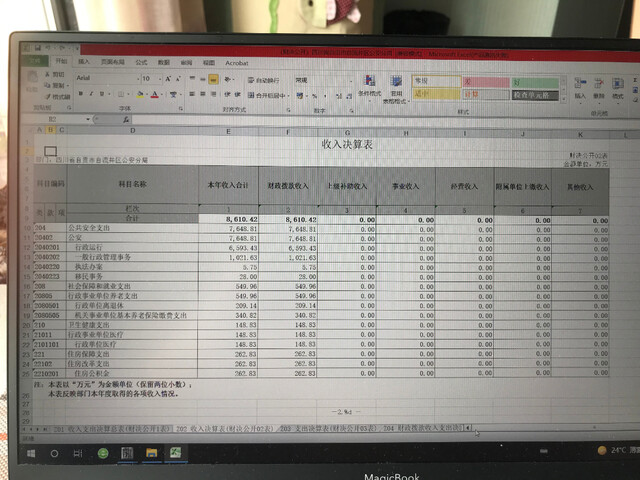Open the Windows Start menu
Viewport: 640px width, 480px height.
[x=31, y=453]
